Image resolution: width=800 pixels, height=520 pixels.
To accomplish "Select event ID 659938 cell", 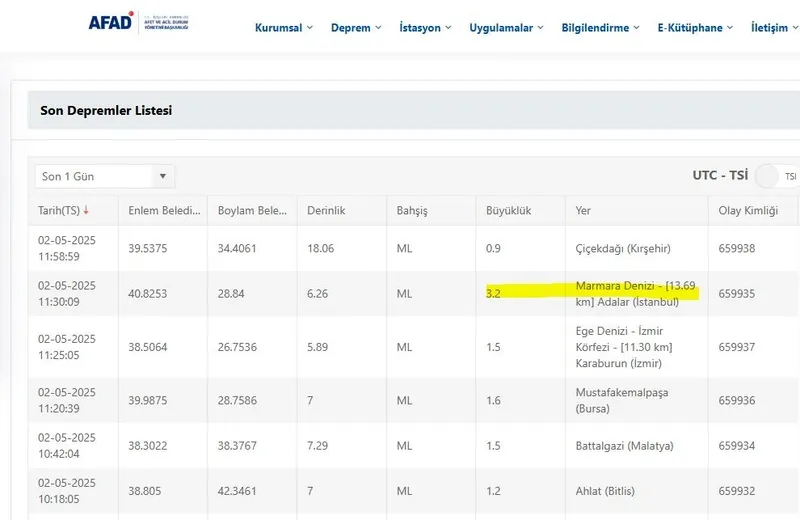I will click(x=737, y=248).
